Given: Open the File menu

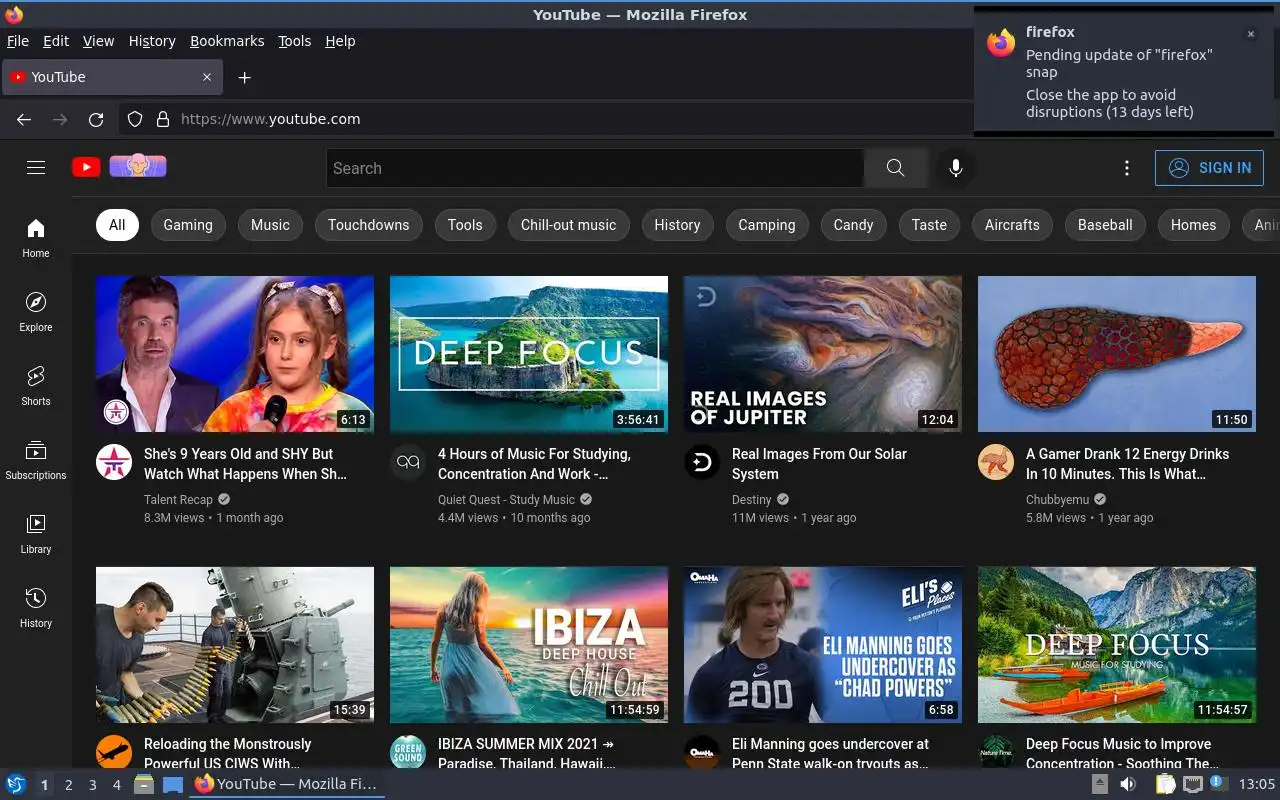Looking at the screenshot, I should tap(18, 41).
